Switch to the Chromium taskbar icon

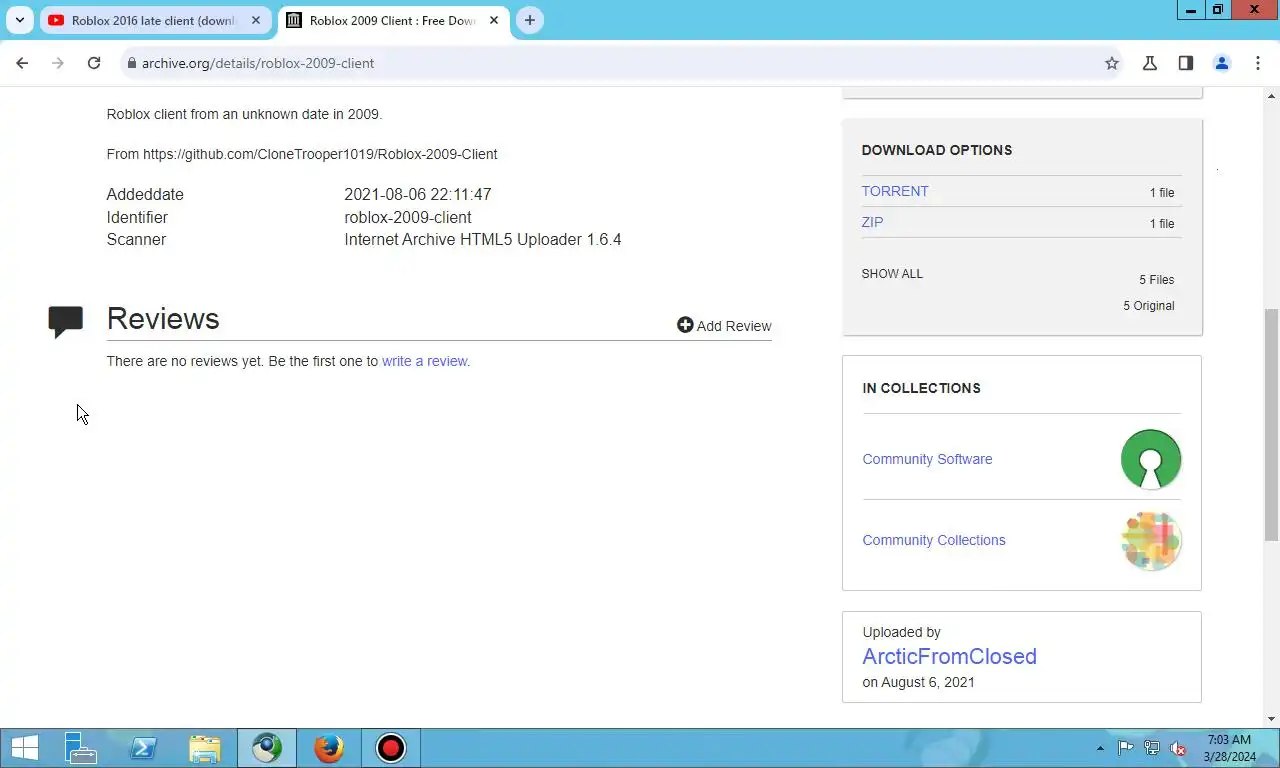[x=267, y=748]
